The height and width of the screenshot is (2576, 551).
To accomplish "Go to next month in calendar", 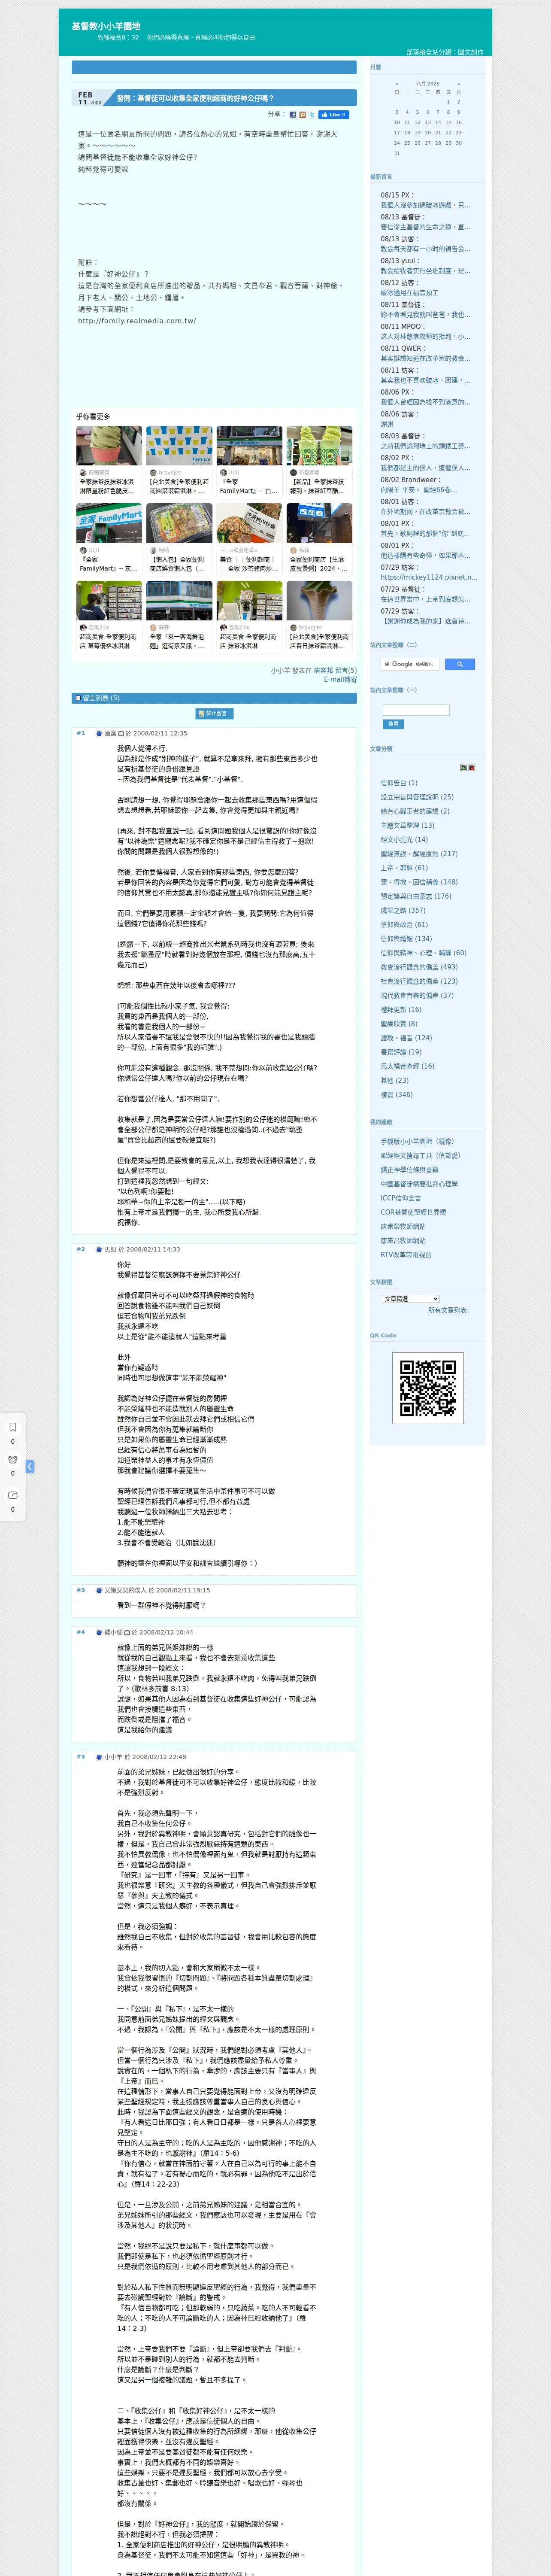I will [459, 84].
